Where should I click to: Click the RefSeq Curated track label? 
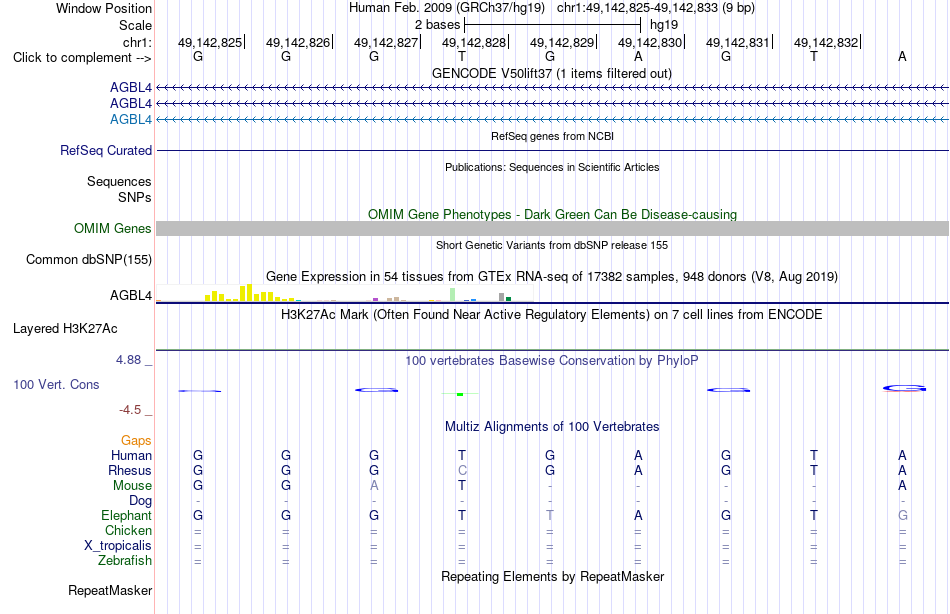[x=105, y=150]
